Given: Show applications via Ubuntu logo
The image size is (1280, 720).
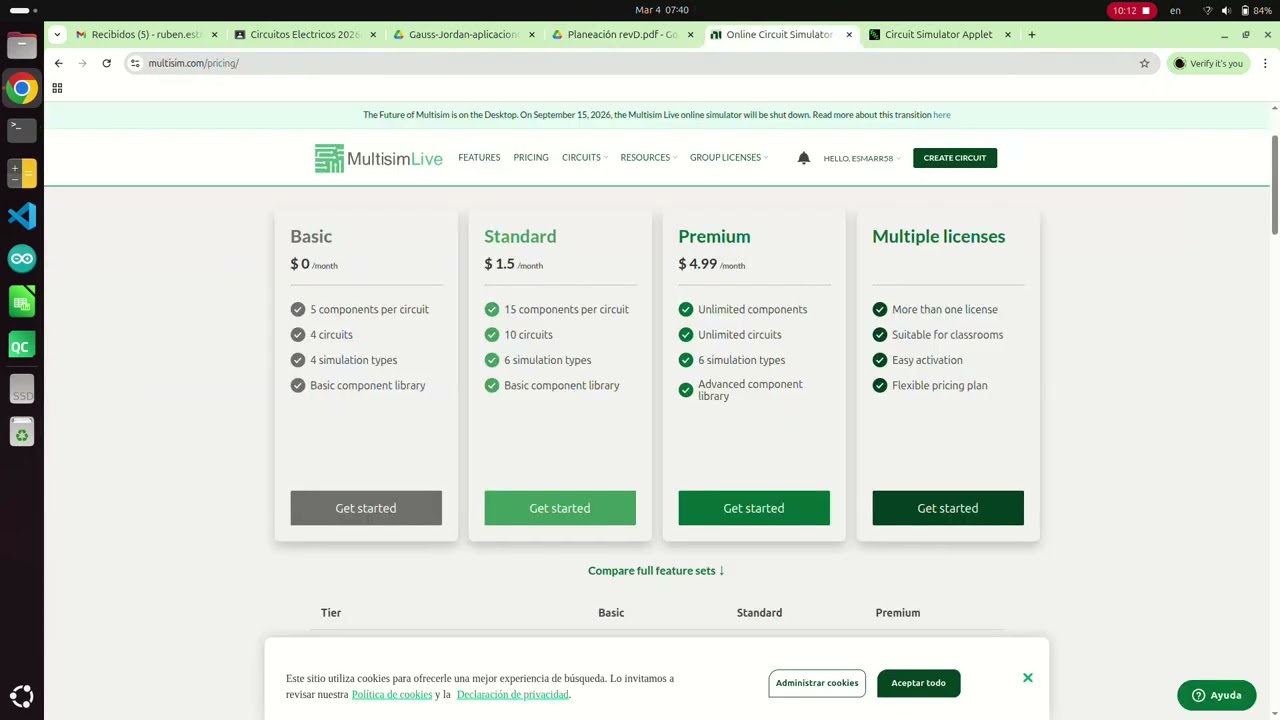Looking at the screenshot, I should (22, 696).
